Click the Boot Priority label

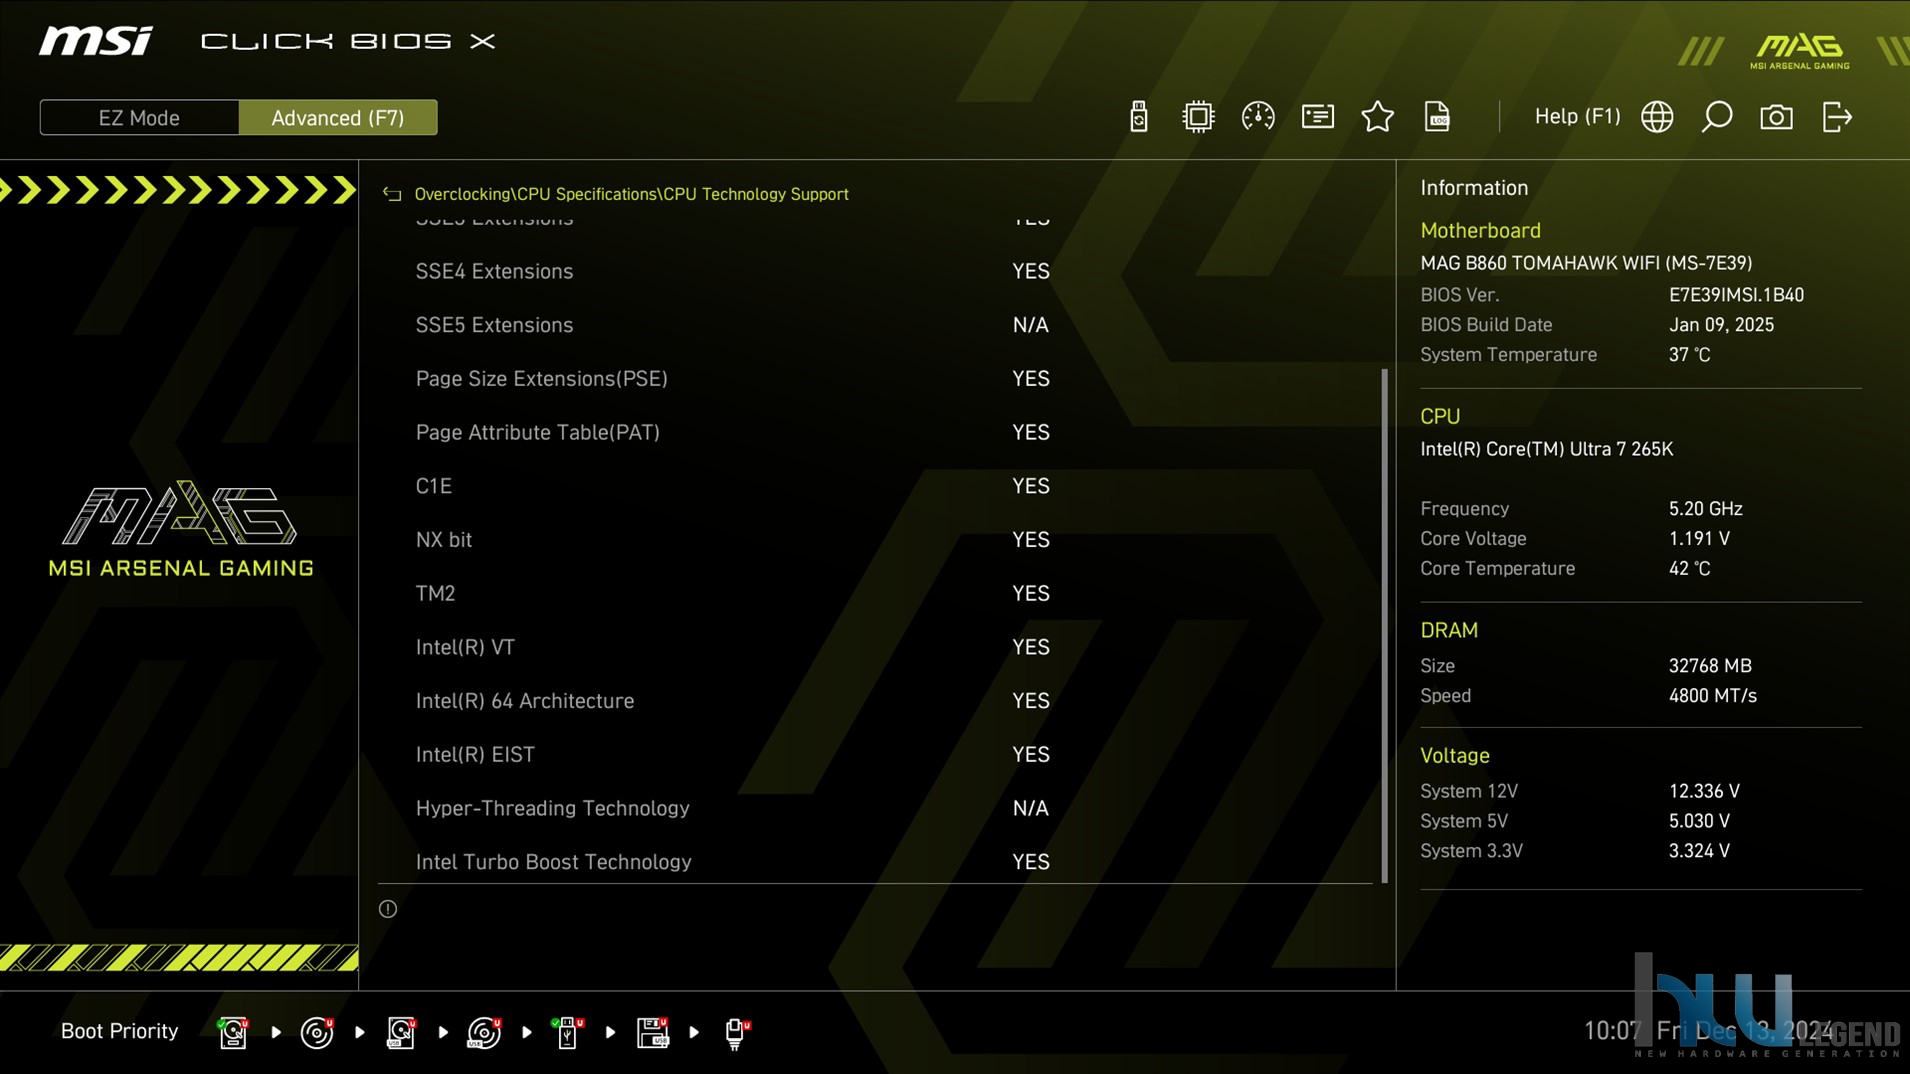119,1031
